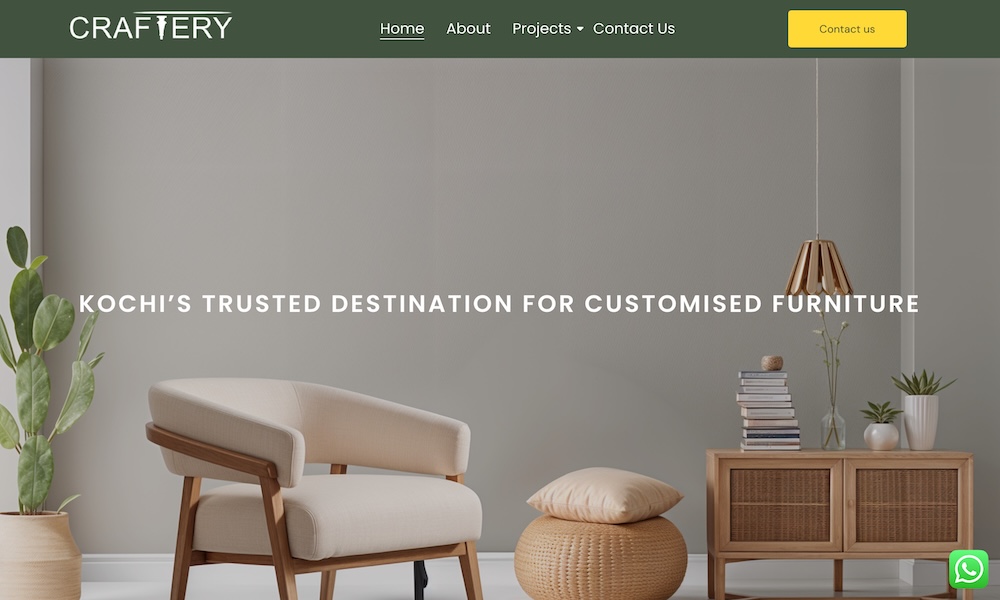Click the hanging wooden pendant lamp
1000x600 pixels.
coord(818,267)
